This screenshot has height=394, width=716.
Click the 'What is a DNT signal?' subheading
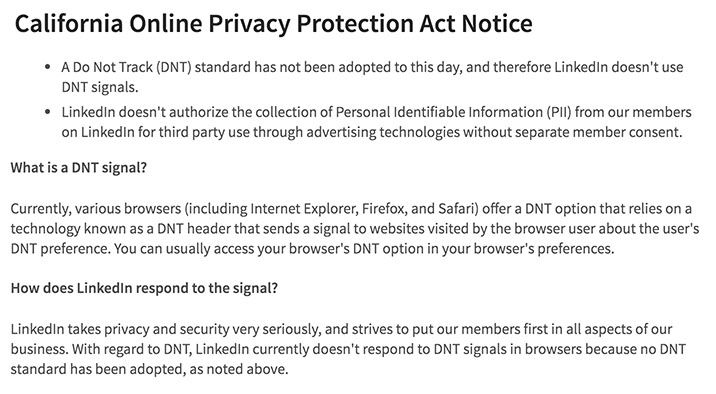79,168
